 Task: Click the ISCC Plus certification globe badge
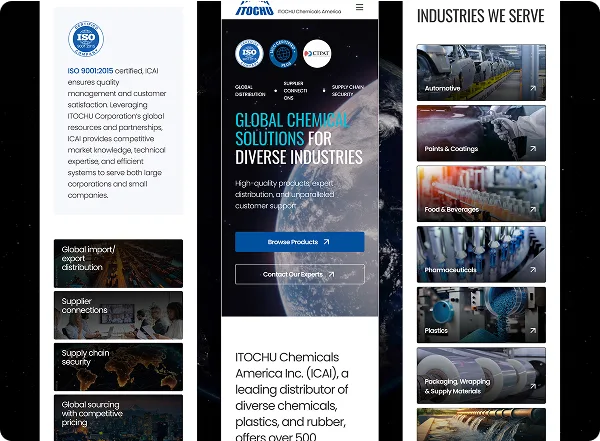pyautogui.click(x=283, y=53)
